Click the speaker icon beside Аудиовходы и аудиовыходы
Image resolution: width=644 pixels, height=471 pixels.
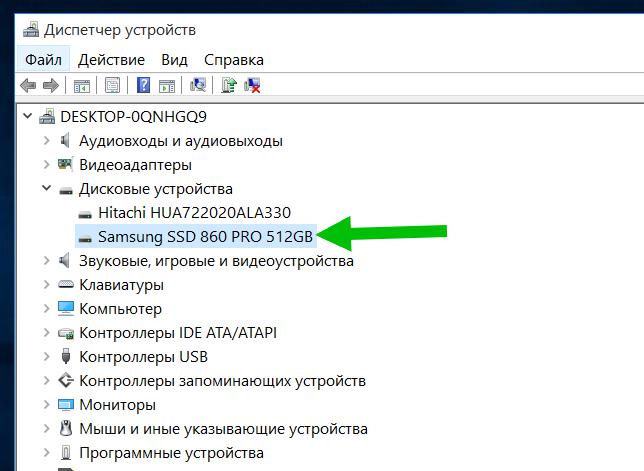(65, 141)
